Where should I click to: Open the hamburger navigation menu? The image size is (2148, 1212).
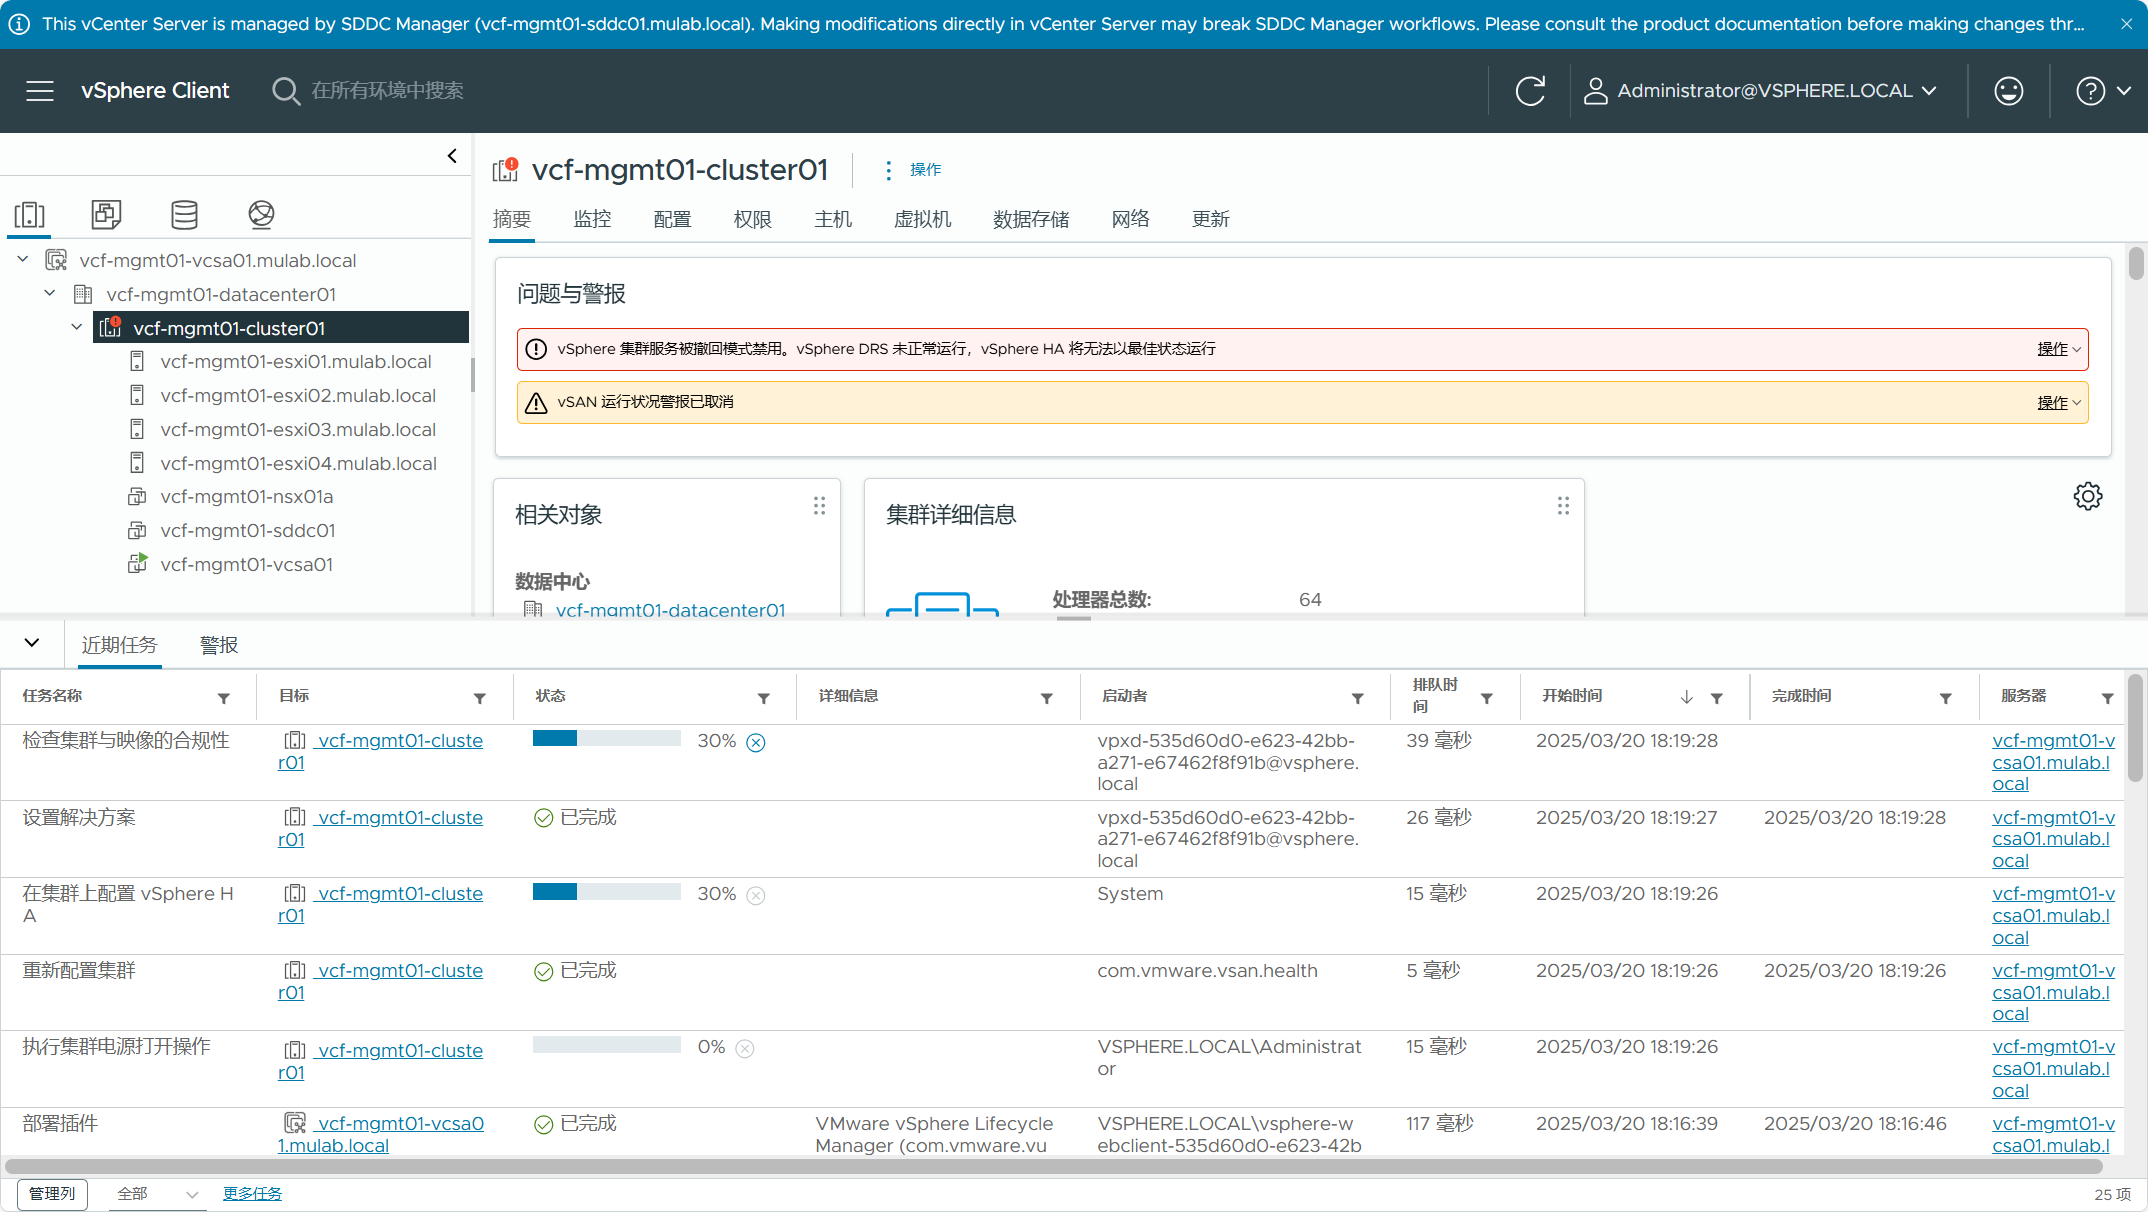(40, 91)
